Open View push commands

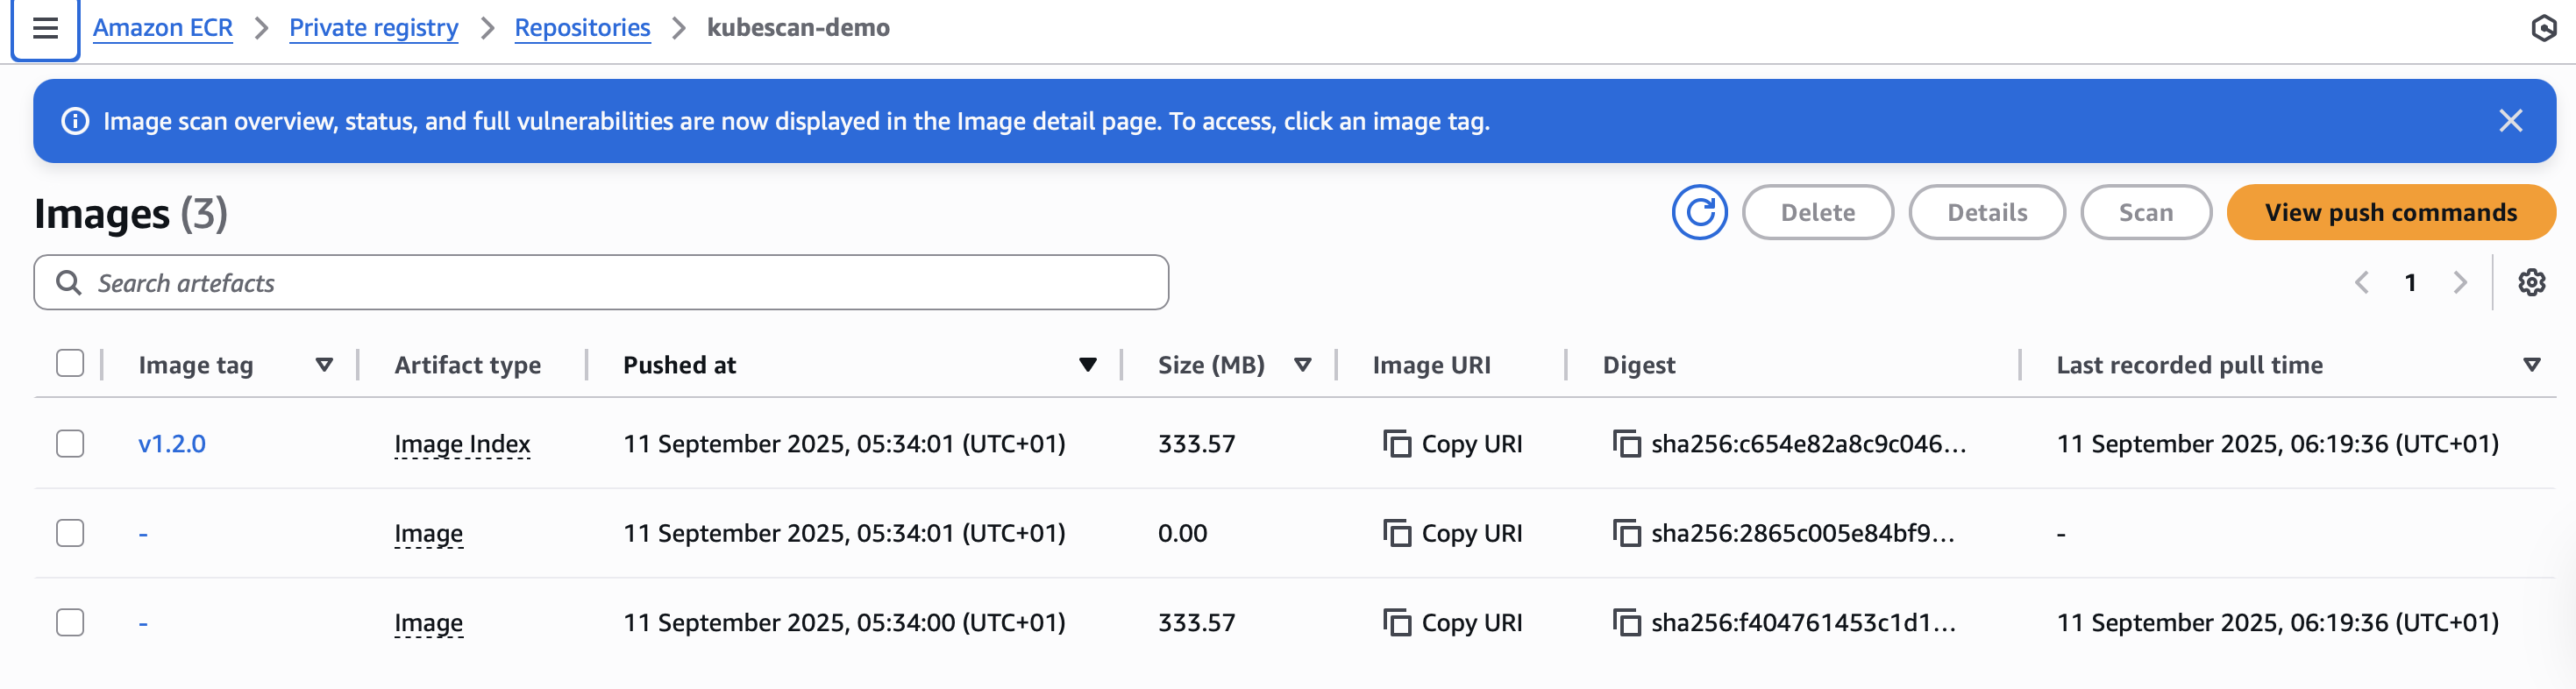click(x=2390, y=212)
